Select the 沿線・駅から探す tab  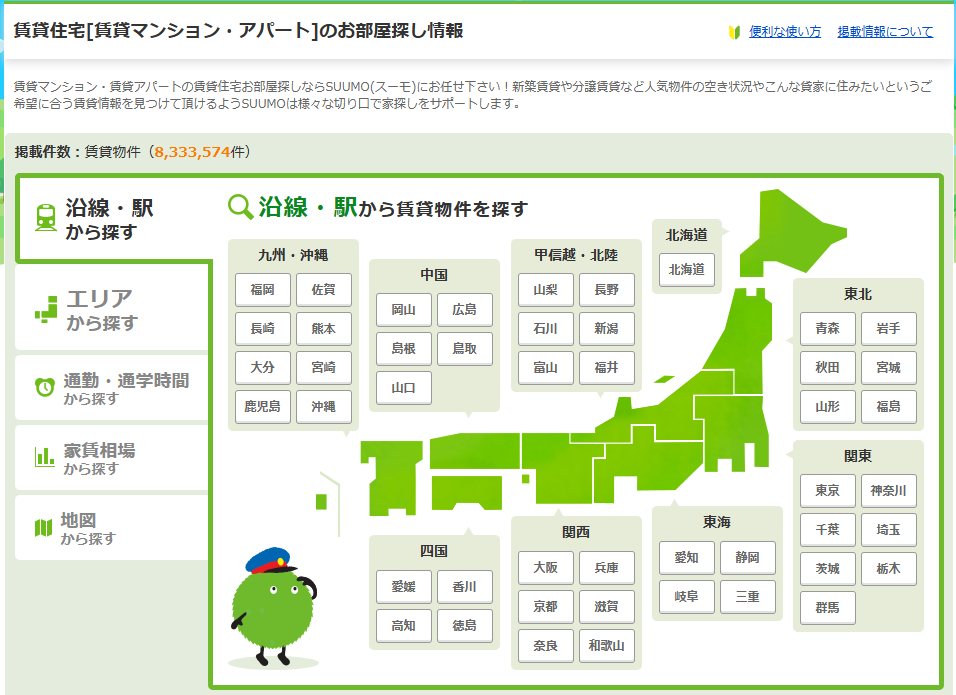[x=113, y=219]
